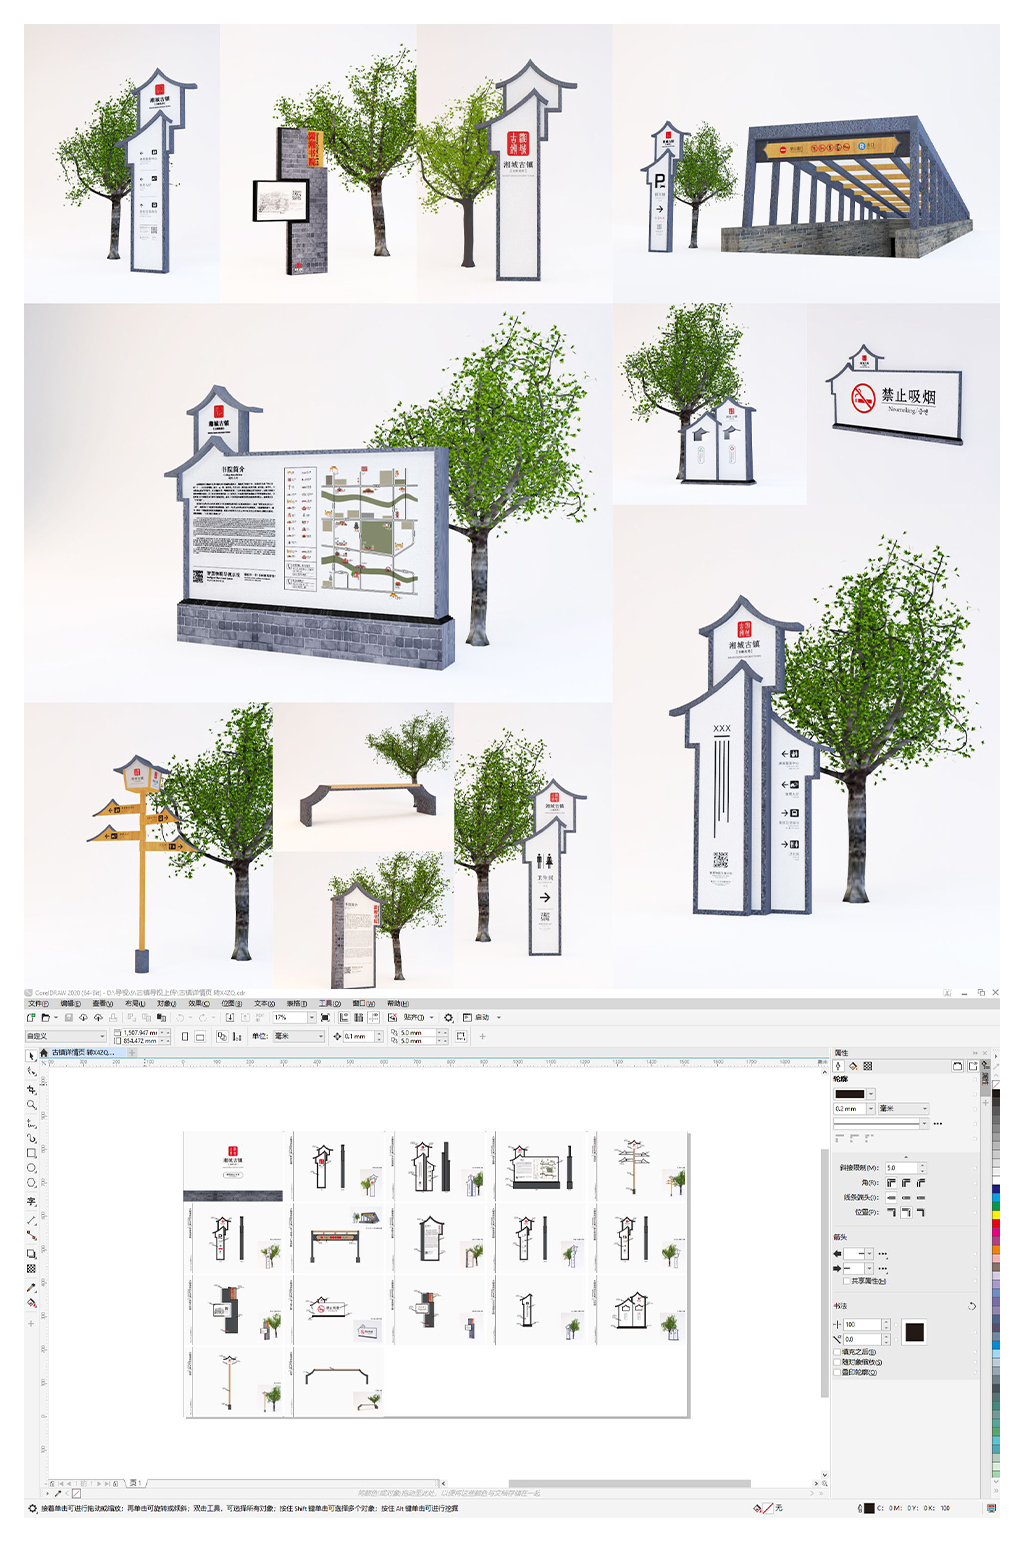Select the Crop tool

[31, 1089]
